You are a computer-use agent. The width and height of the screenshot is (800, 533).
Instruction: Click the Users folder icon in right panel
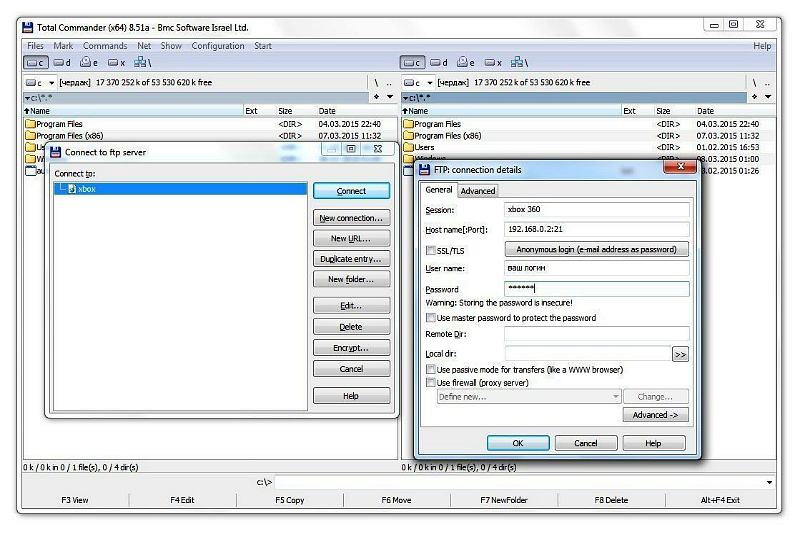click(x=408, y=147)
